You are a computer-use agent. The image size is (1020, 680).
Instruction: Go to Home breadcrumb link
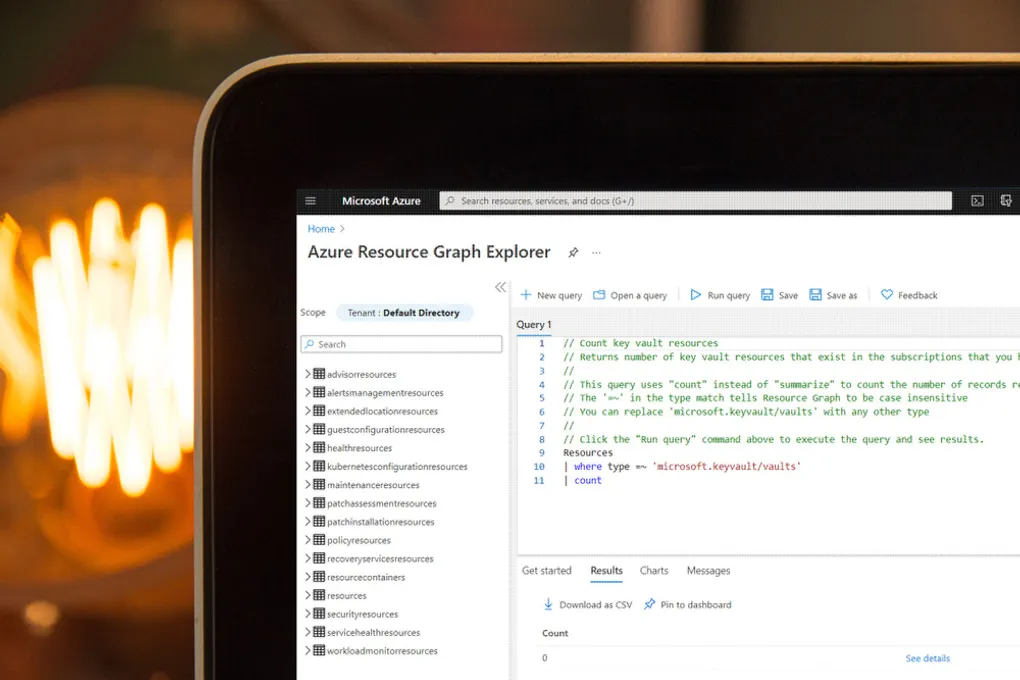click(x=321, y=229)
